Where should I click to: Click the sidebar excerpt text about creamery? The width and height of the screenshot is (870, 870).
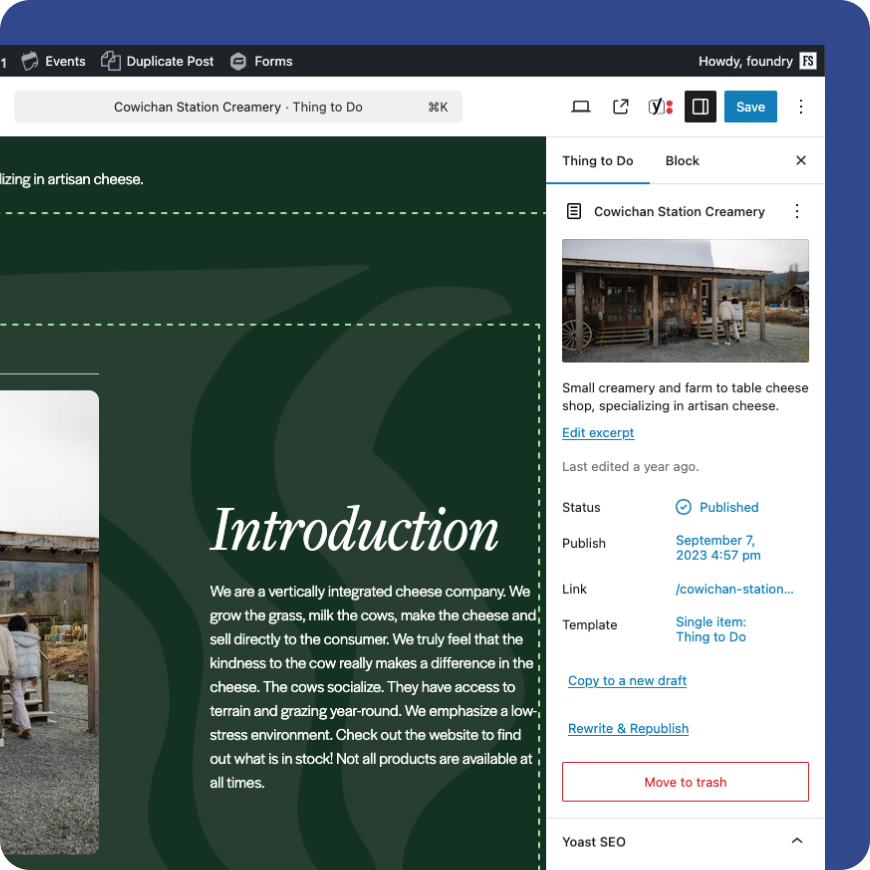click(x=685, y=397)
